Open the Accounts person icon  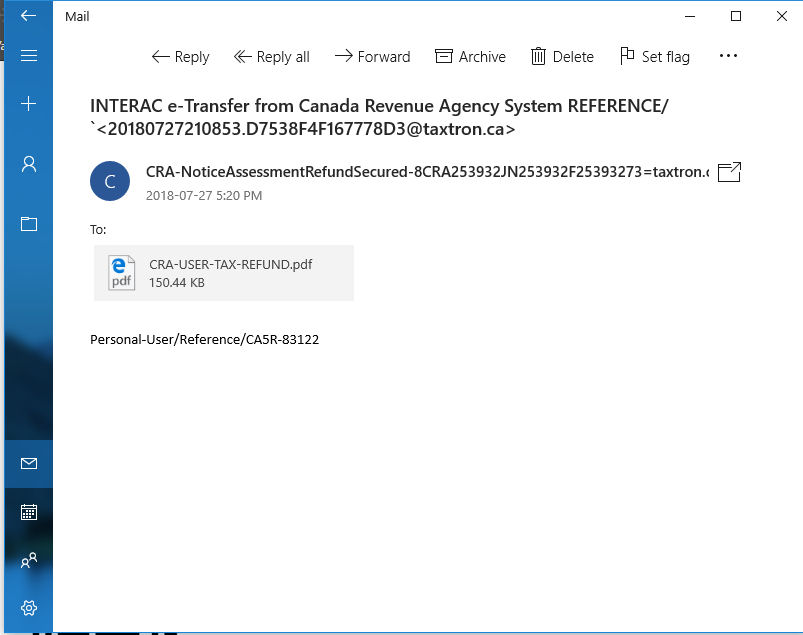tap(29, 164)
